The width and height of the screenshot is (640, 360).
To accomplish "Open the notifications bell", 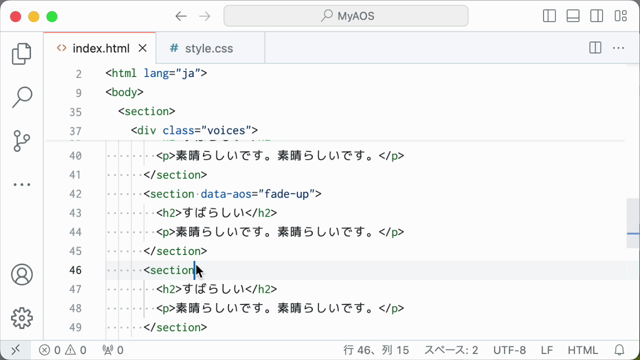I will tap(619, 350).
